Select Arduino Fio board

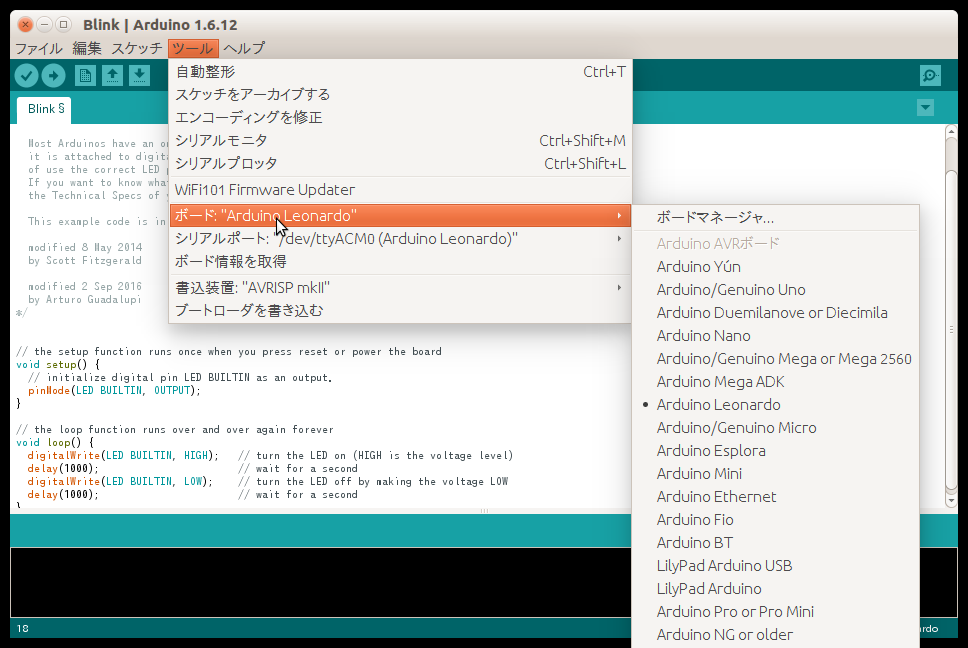point(775,520)
